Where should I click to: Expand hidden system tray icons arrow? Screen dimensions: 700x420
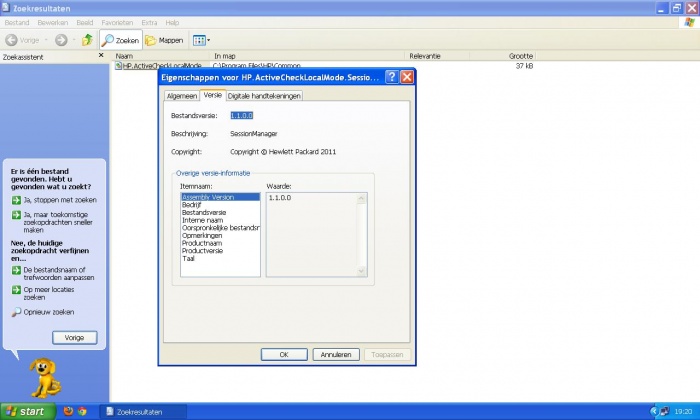pyautogui.click(x=654, y=412)
